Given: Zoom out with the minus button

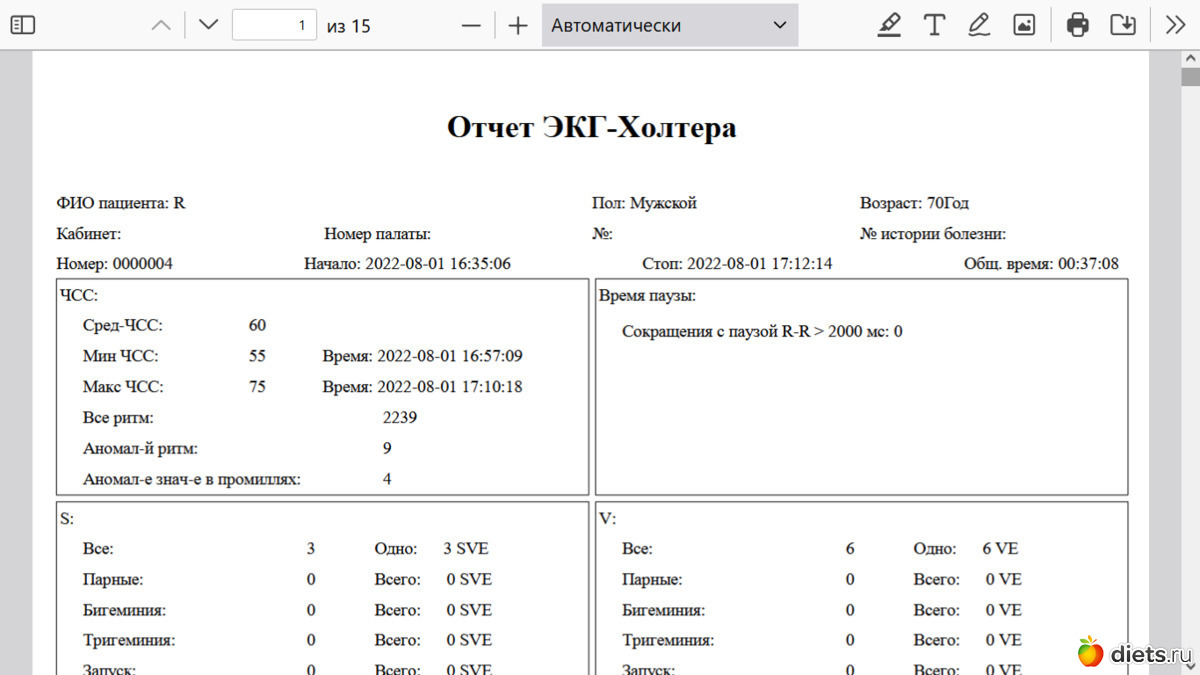Looking at the screenshot, I should click(x=471, y=25).
